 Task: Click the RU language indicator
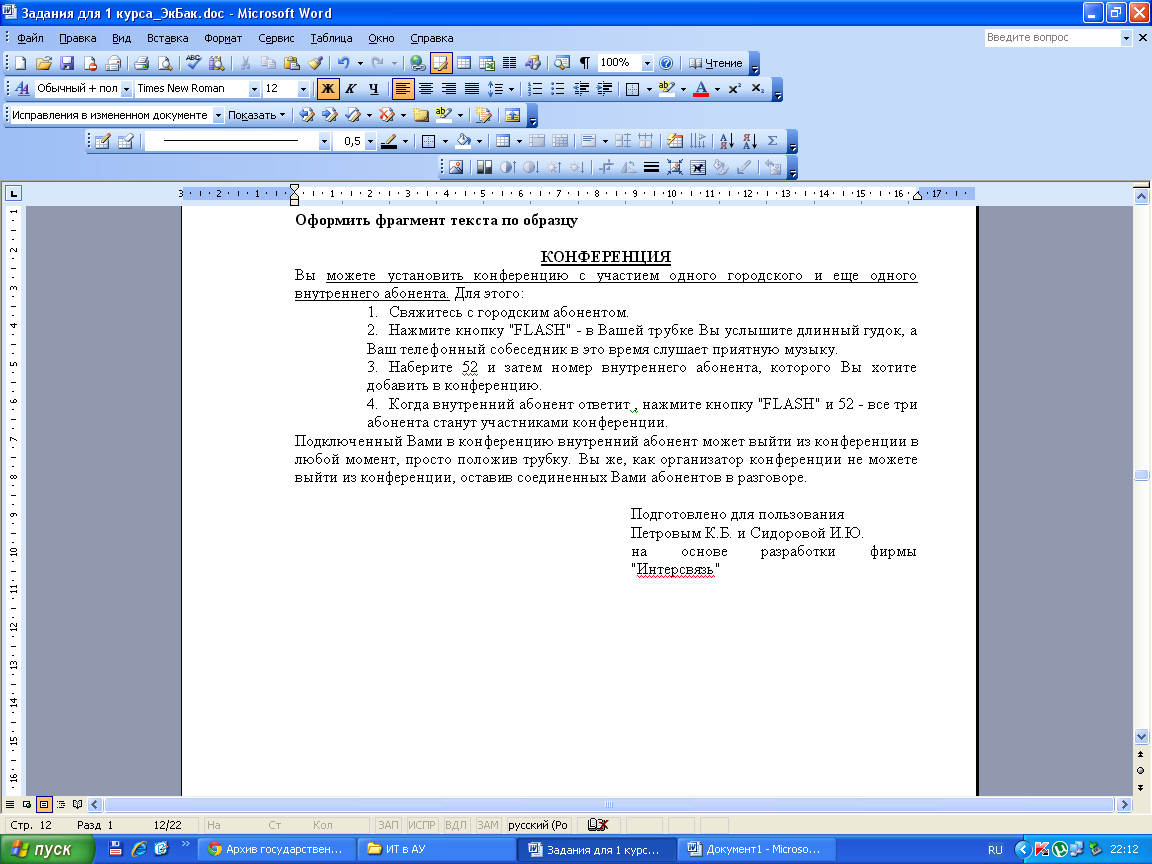pyautogui.click(x=995, y=850)
